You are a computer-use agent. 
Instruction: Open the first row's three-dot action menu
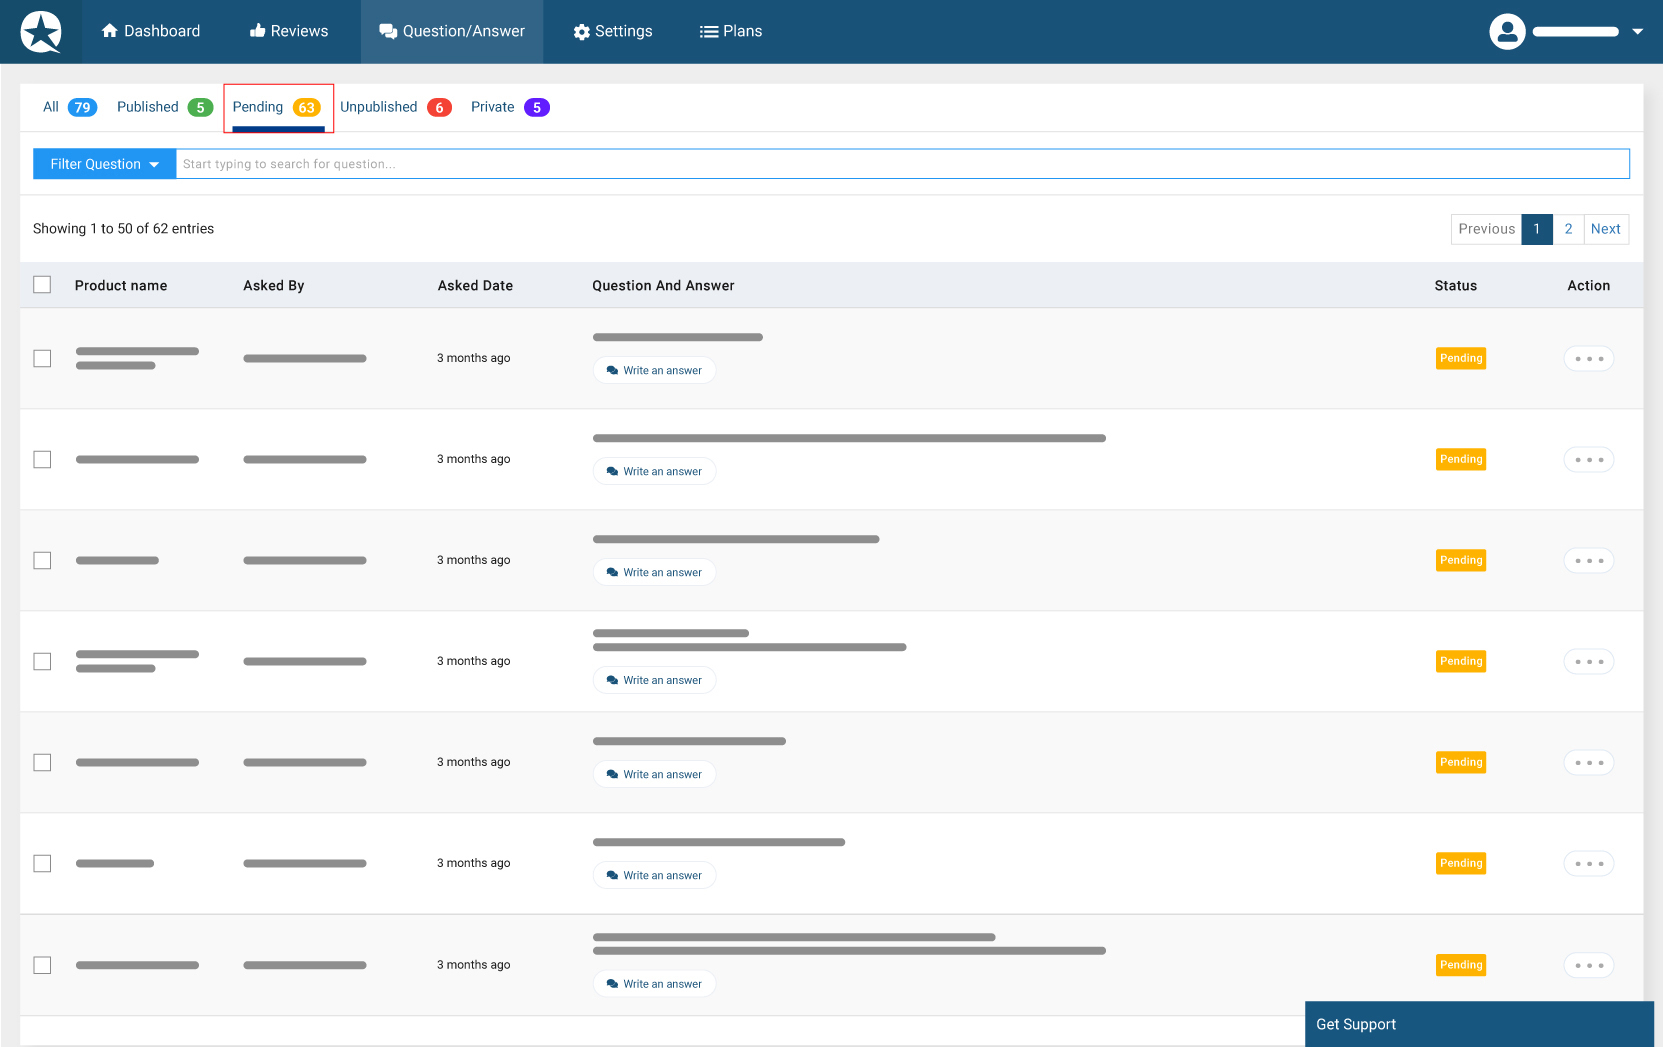(1589, 358)
